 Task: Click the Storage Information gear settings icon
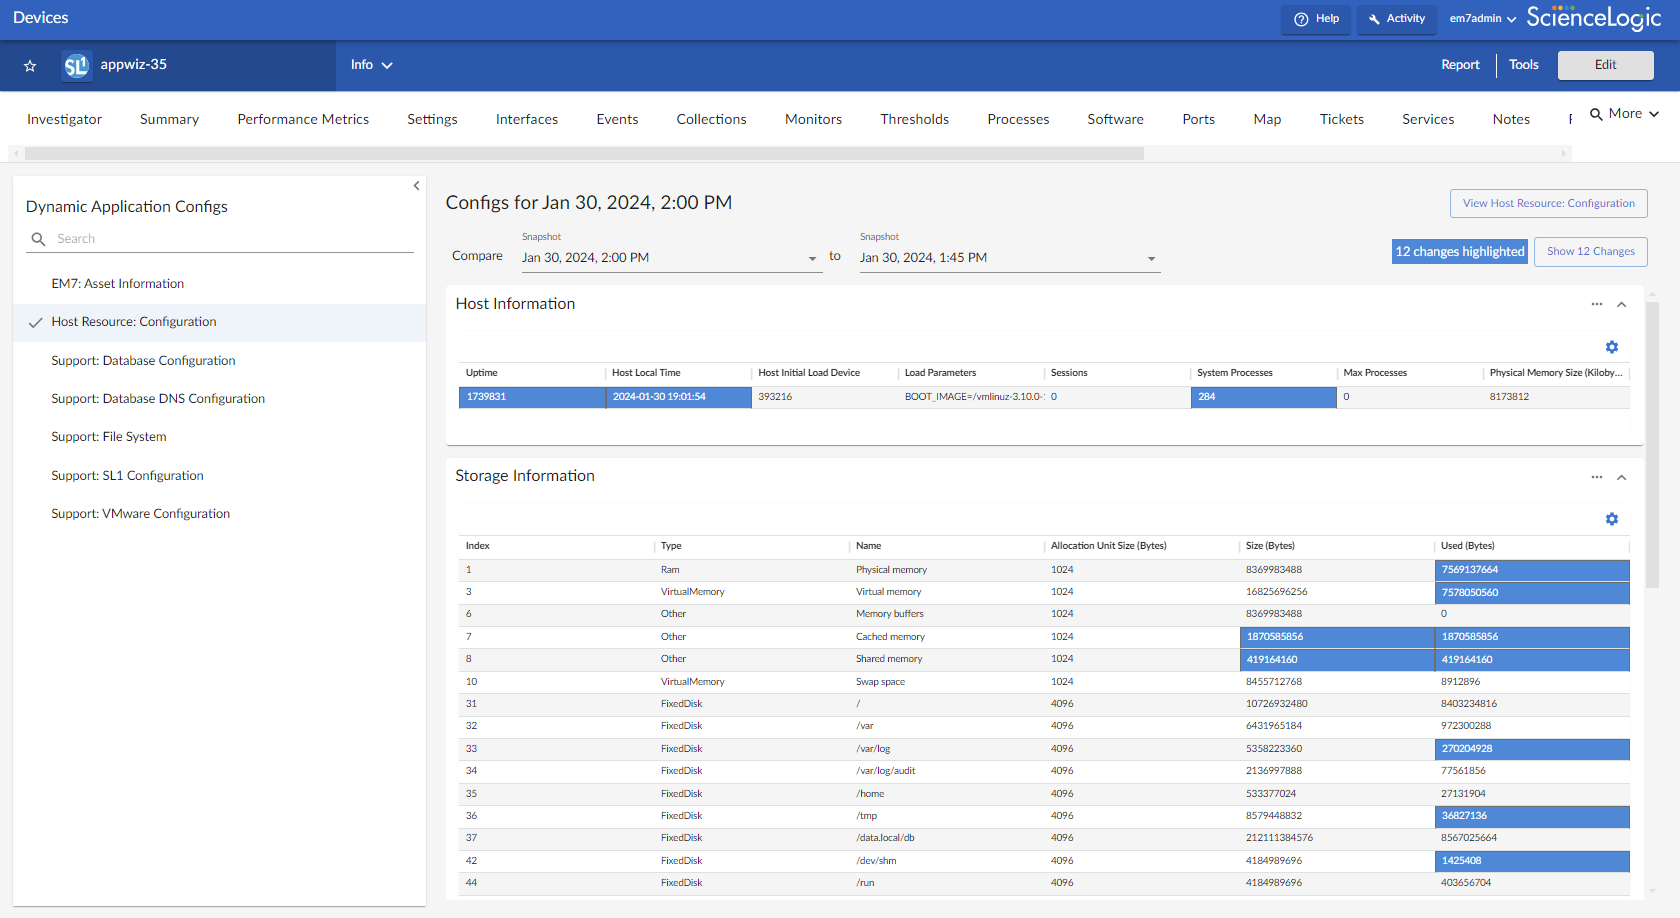click(x=1611, y=519)
